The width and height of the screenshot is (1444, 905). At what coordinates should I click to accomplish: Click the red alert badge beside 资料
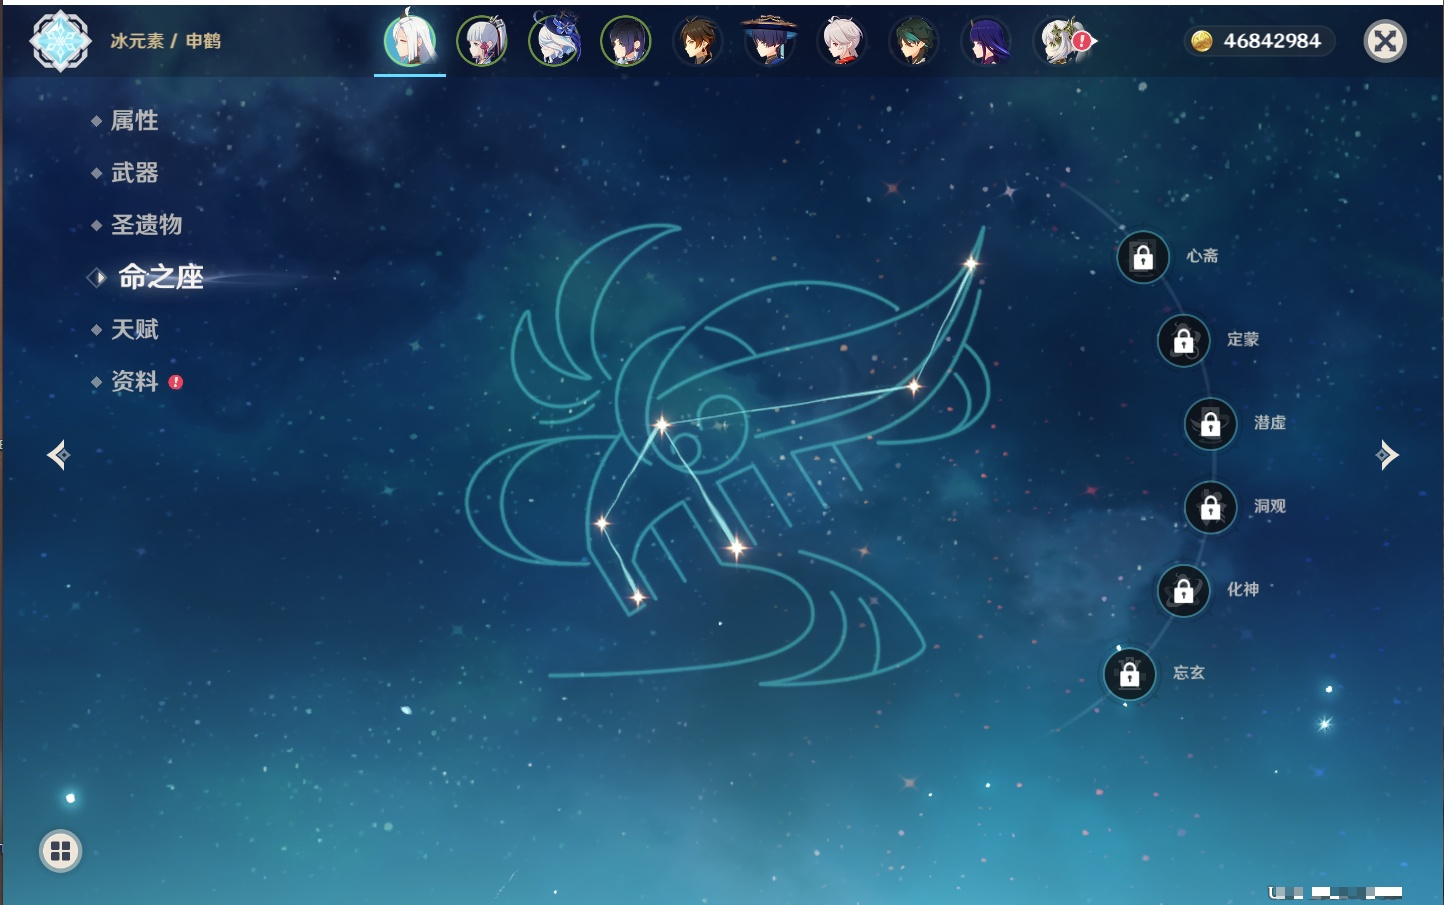(x=176, y=382)
